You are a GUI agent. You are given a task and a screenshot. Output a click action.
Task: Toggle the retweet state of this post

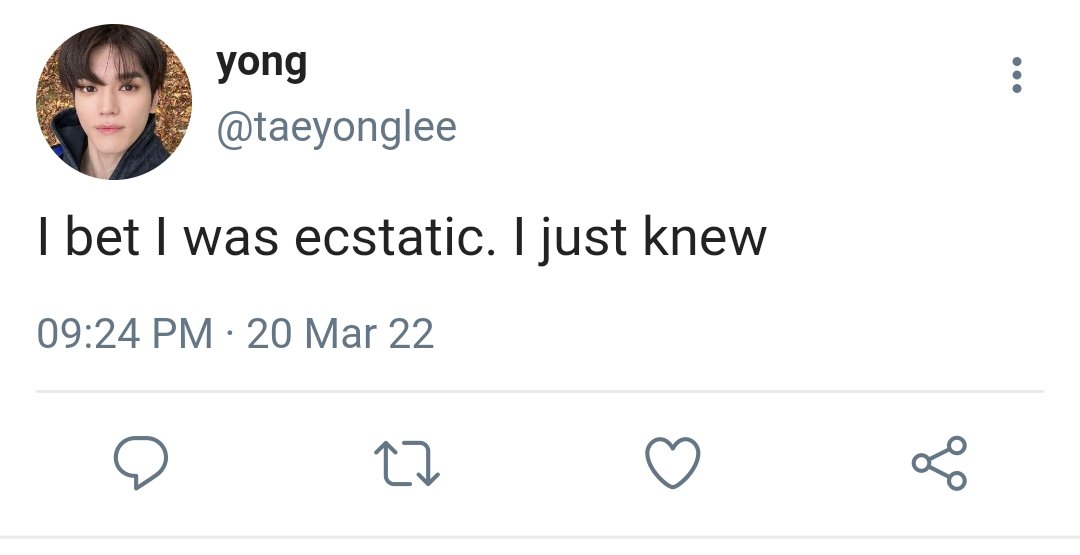[x=406, y=463]
